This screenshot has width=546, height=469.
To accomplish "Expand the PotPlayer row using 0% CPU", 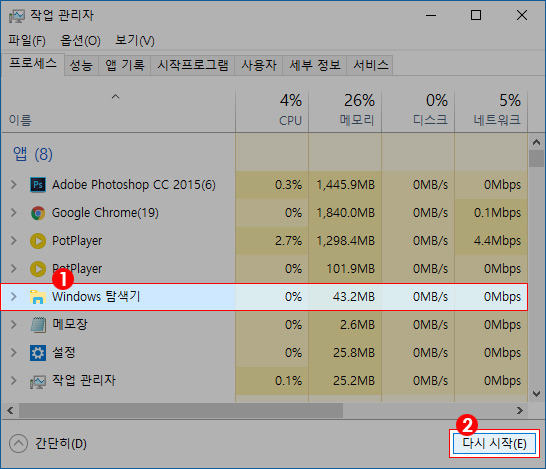I will [13, 269].
